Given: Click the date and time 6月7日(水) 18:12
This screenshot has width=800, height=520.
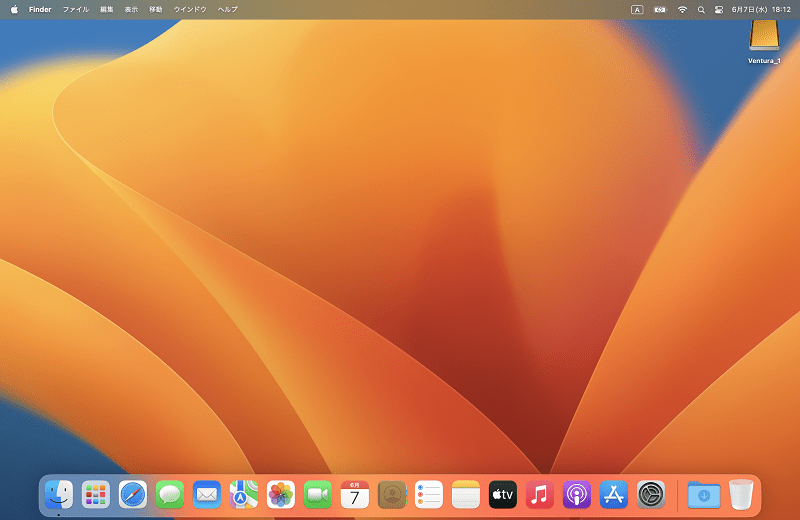Looking at the screenshot, I should pyautogui.click(x=761, y=9).
